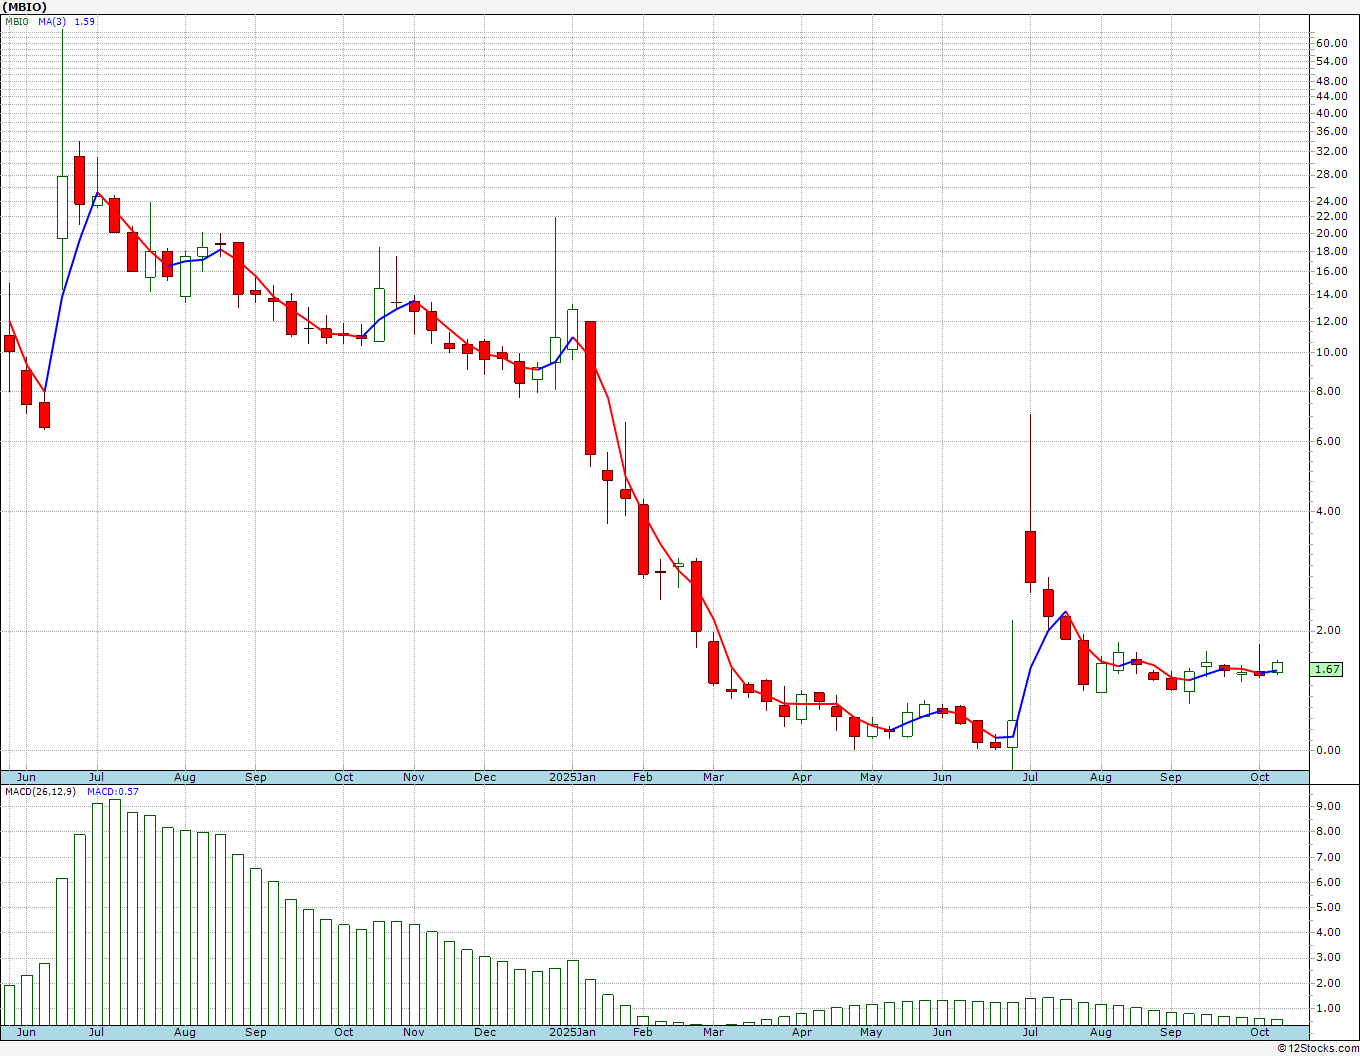
Task: Select Dec on the MACD panel time axis
Action: coord(485,1032)
